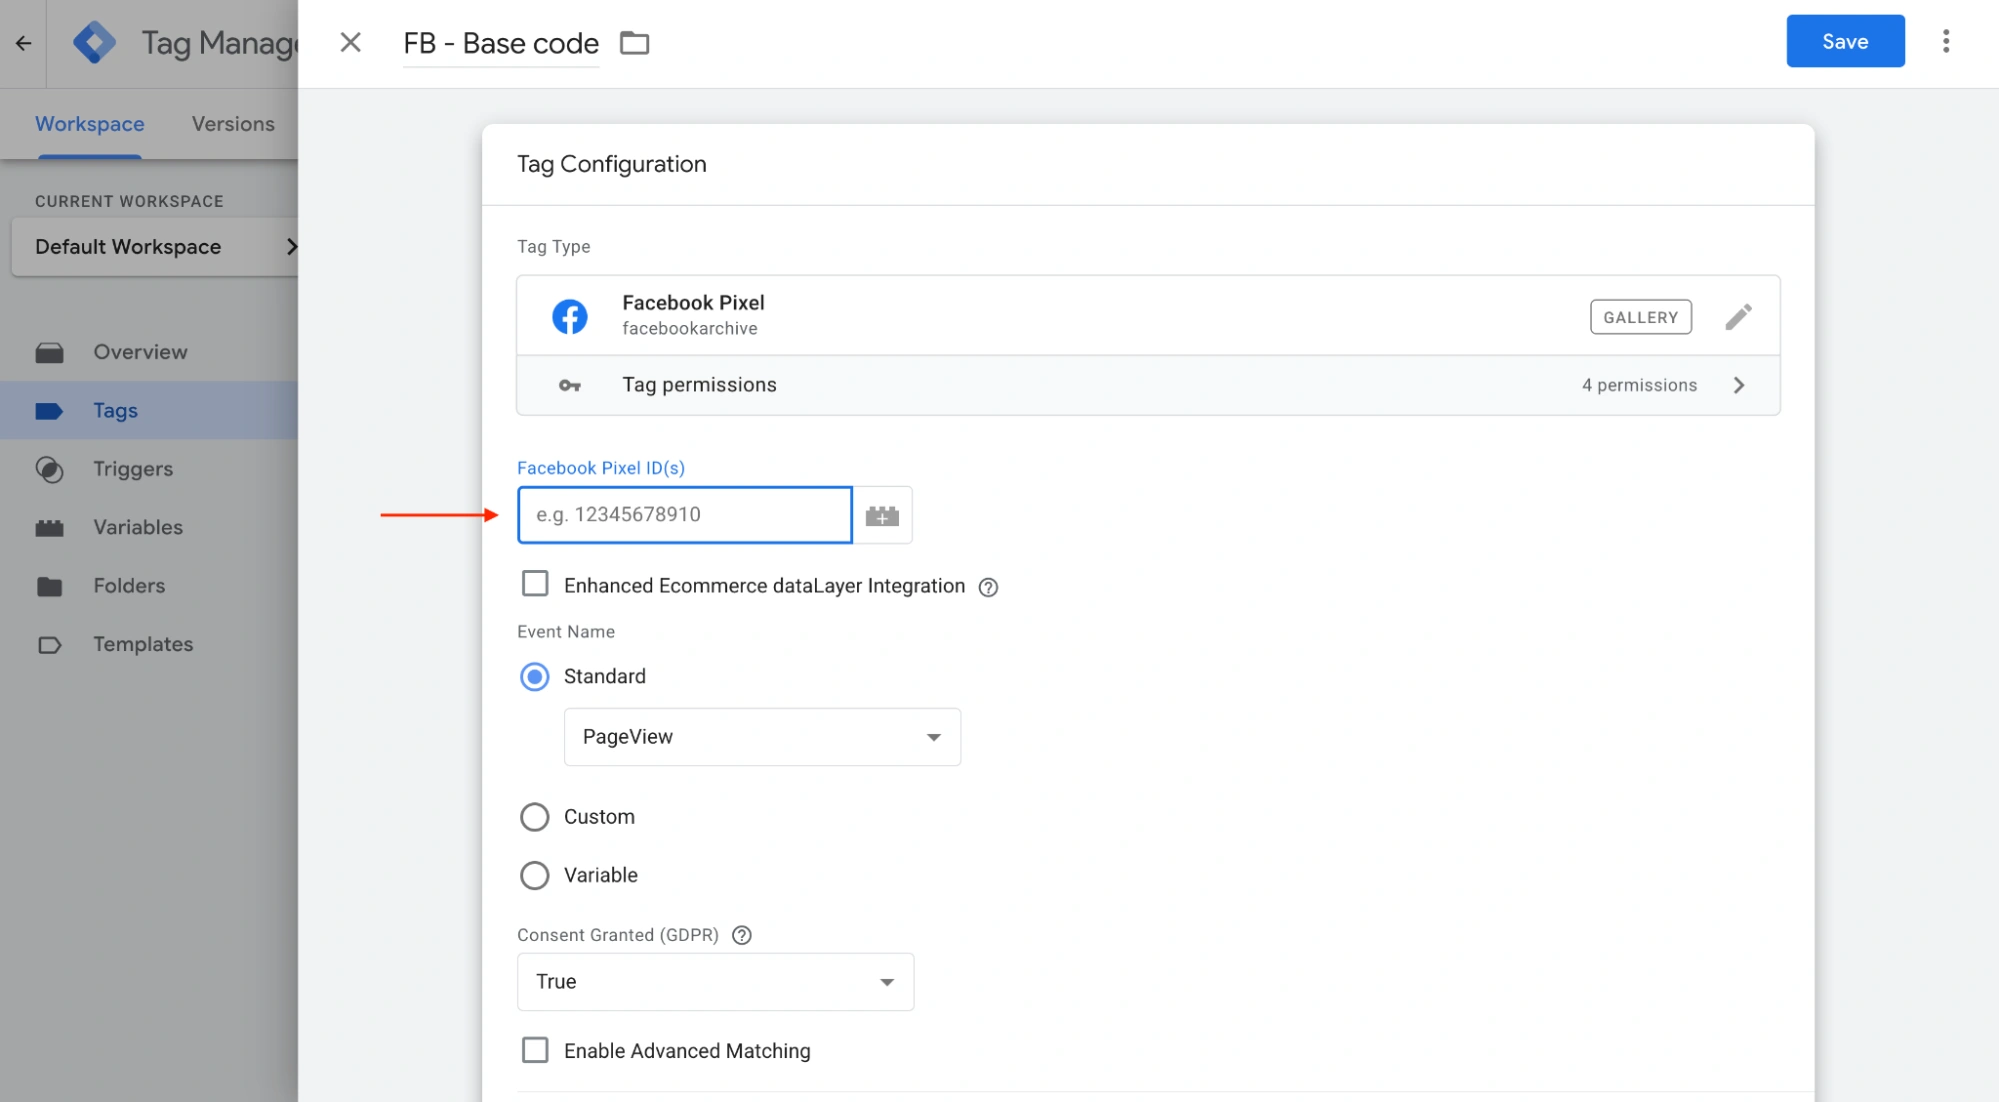Switch to the Versions tab
Screen dimensions: 1999x1102
[233, 124]
